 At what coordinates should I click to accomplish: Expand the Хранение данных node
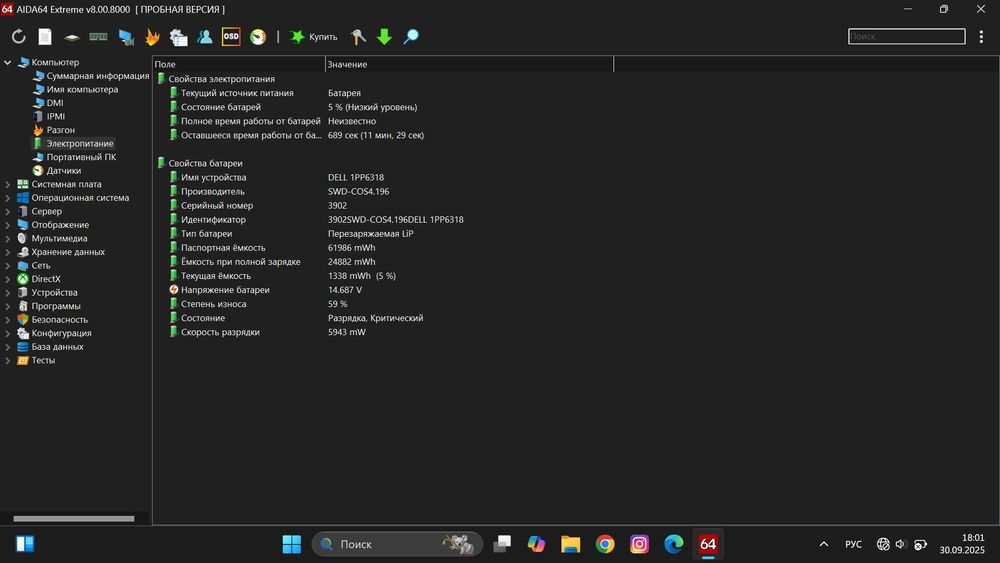8,252
